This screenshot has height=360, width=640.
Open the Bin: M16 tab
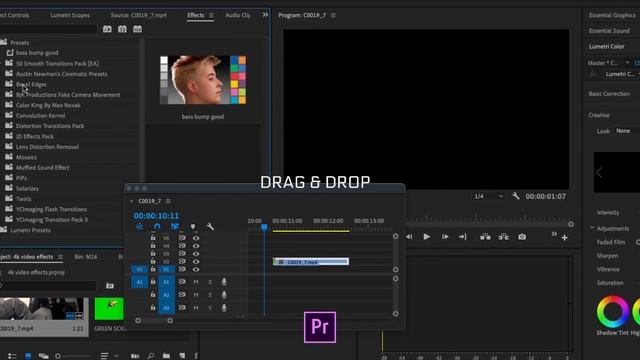click(x=86, y=257)
